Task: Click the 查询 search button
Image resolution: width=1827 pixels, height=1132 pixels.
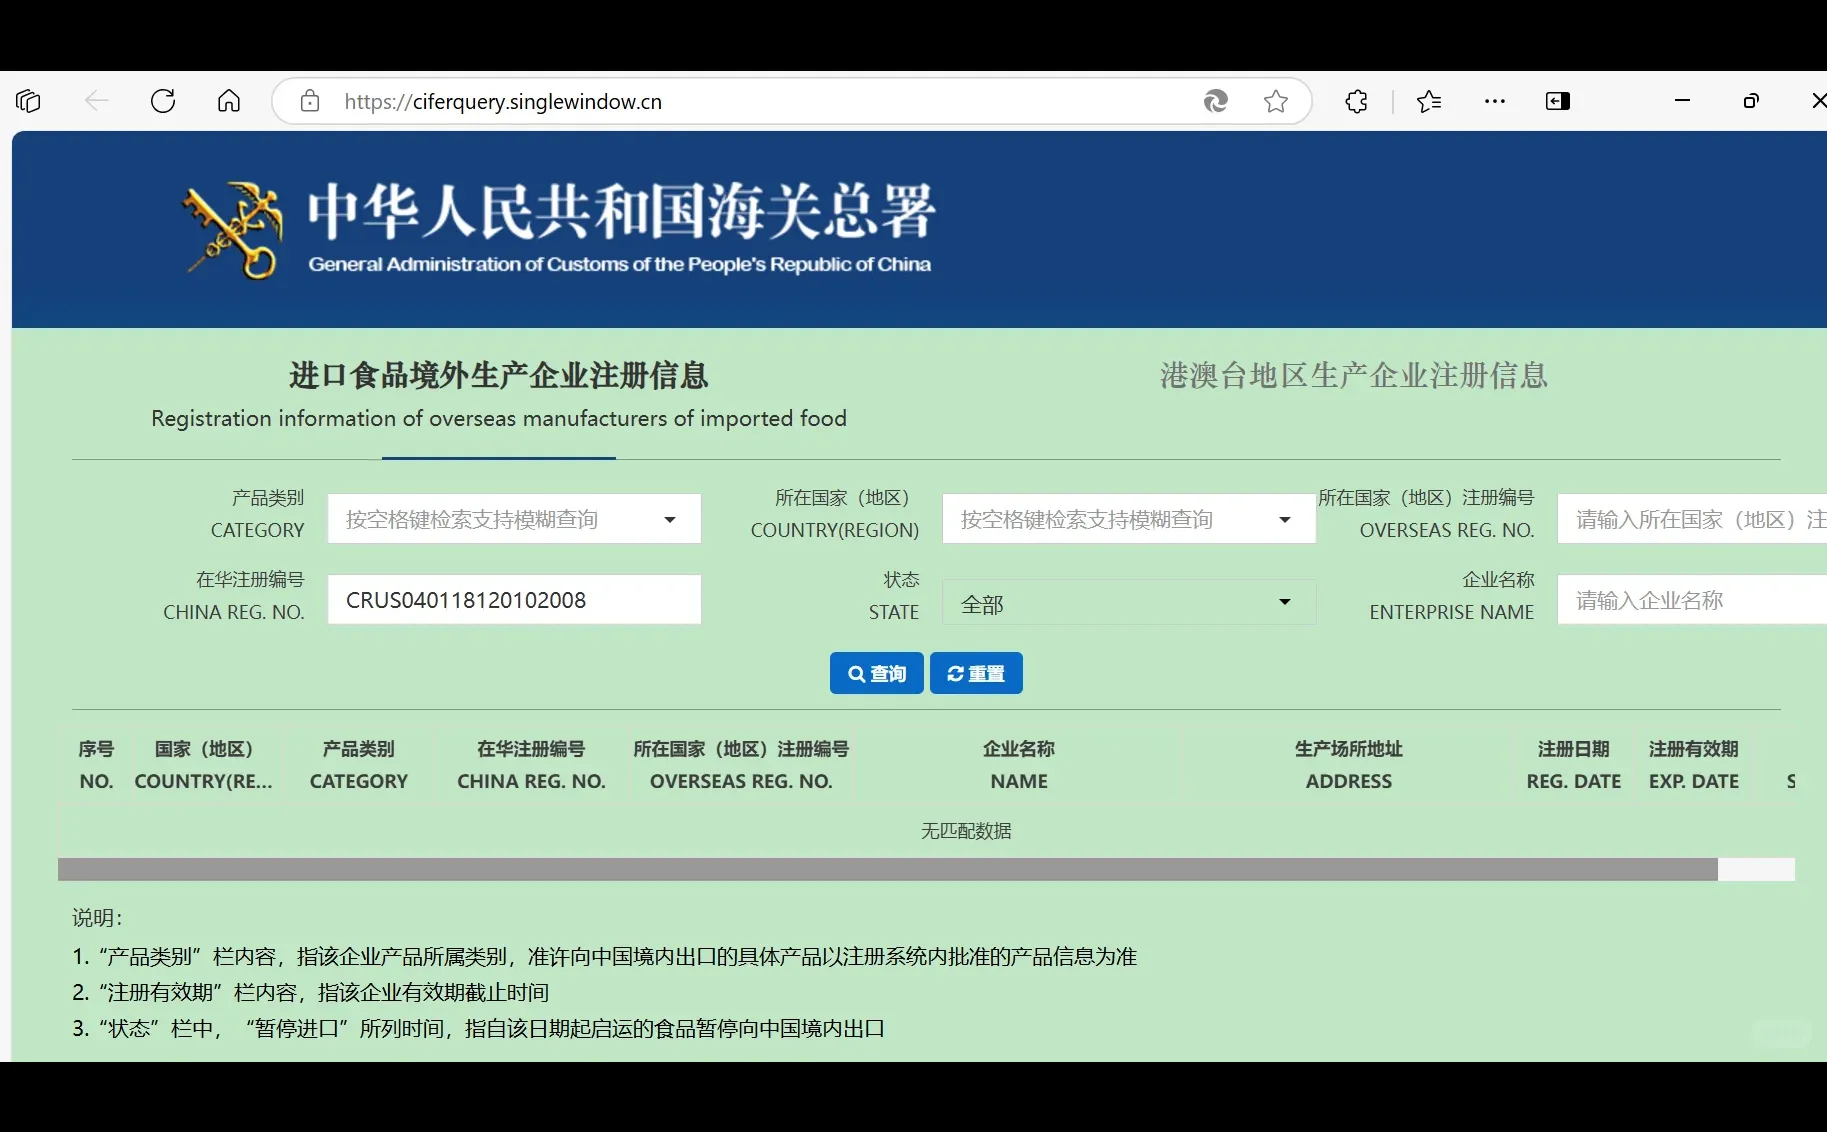Action: click(x=875, y=673)
